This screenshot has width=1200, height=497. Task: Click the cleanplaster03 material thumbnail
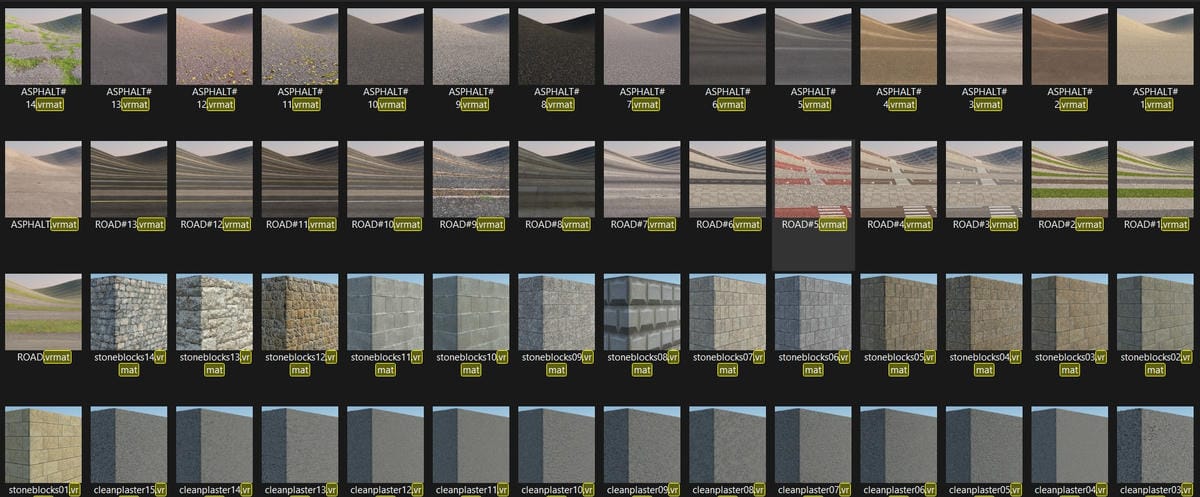[x=1154, y=445]
